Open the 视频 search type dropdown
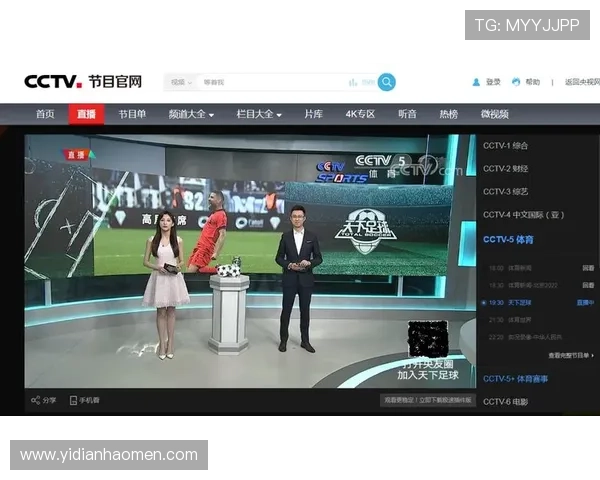Viewport: 600px width, 480px height. 181,82
